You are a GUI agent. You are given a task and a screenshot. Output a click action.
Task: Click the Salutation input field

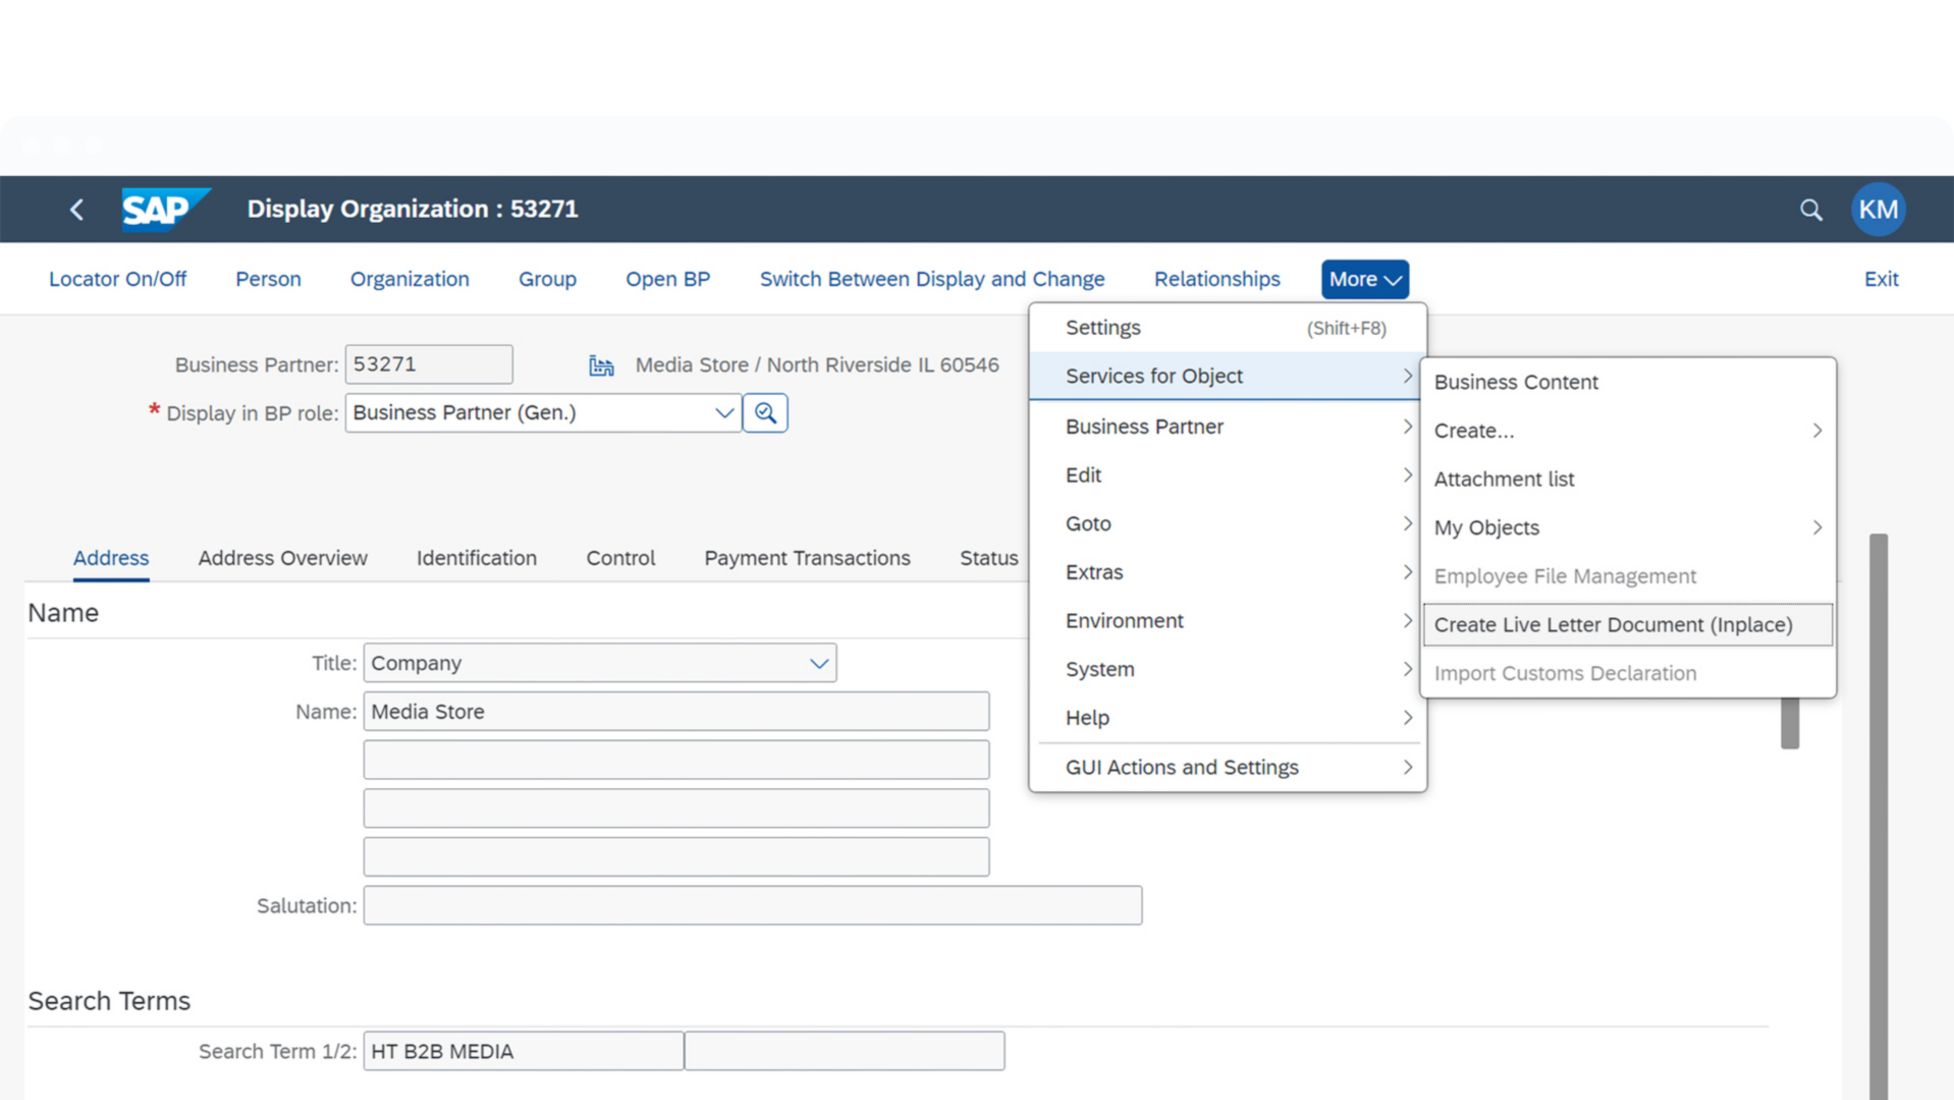coord(752,906)
